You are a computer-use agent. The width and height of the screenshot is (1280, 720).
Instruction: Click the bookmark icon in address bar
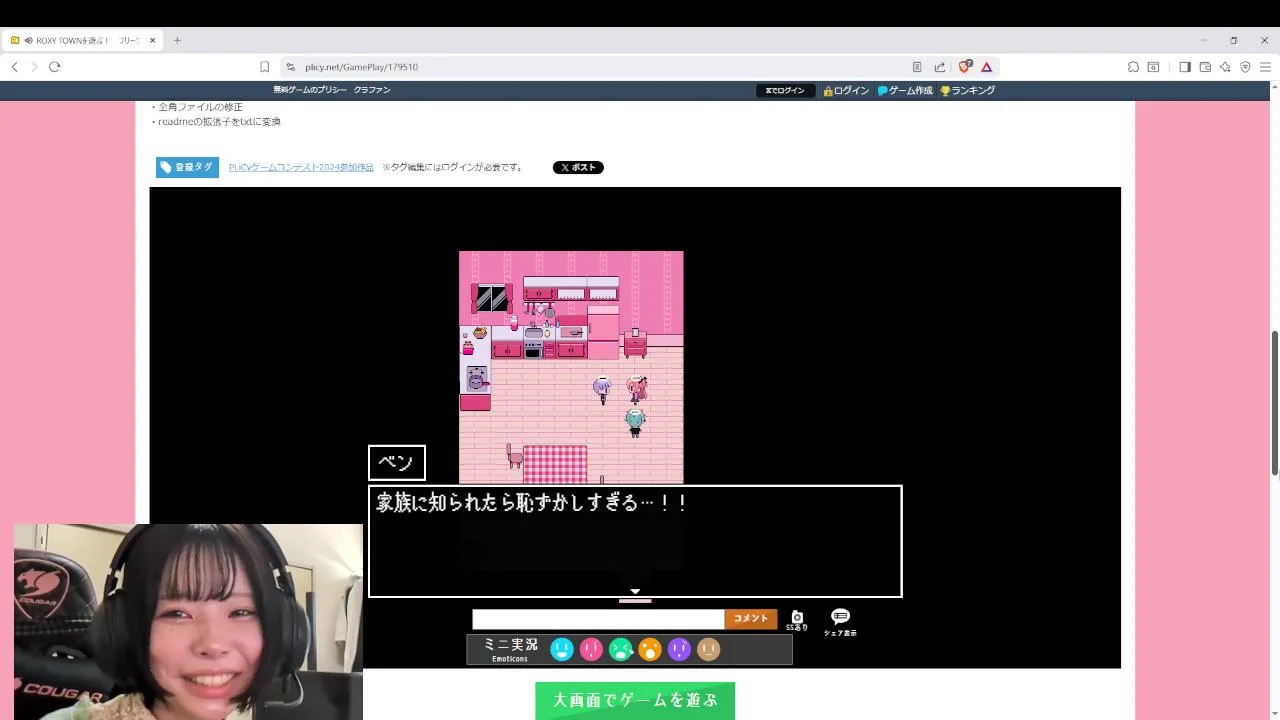pos(264,67)
